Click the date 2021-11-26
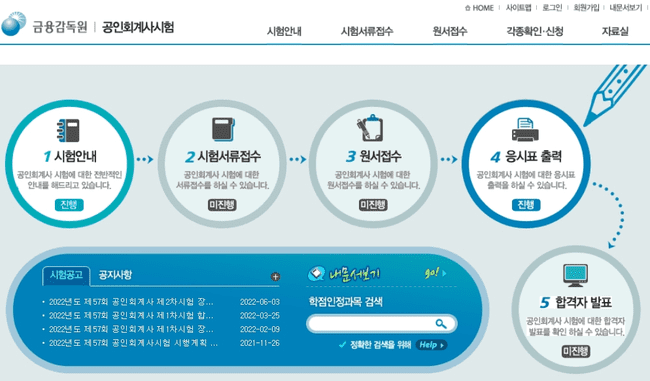Screen dimensions: 650x381 pyautogui.click(x=260, y=343)
